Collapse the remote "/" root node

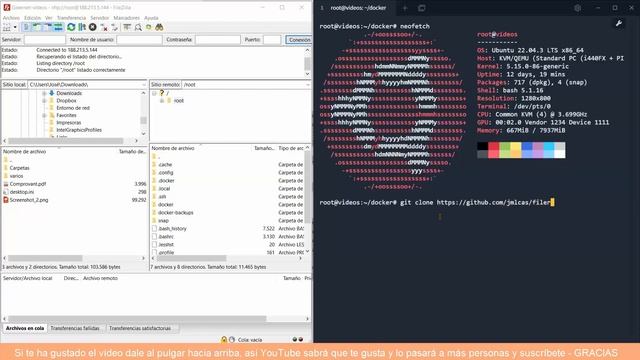pos(154,93)
